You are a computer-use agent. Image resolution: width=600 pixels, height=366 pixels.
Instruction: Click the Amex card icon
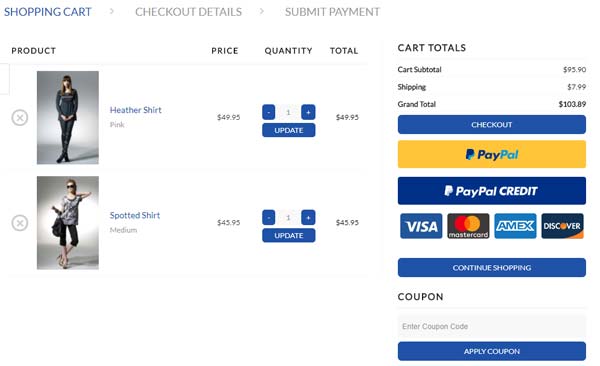point(515,226)
